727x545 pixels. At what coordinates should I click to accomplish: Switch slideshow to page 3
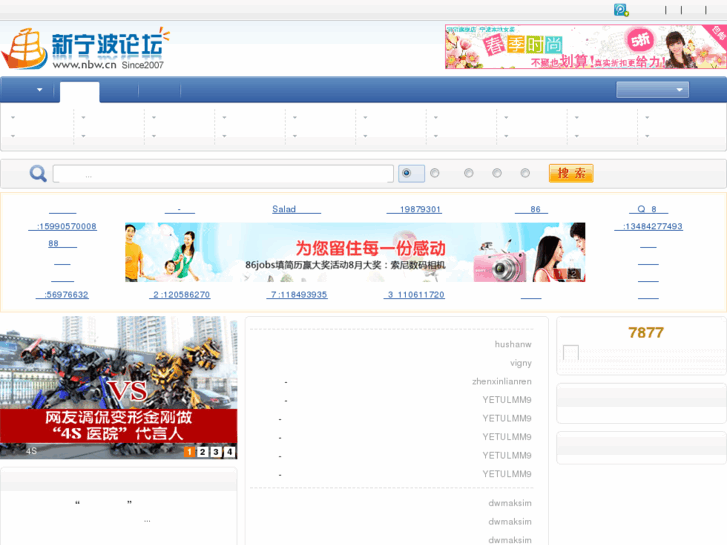[216, 452]
